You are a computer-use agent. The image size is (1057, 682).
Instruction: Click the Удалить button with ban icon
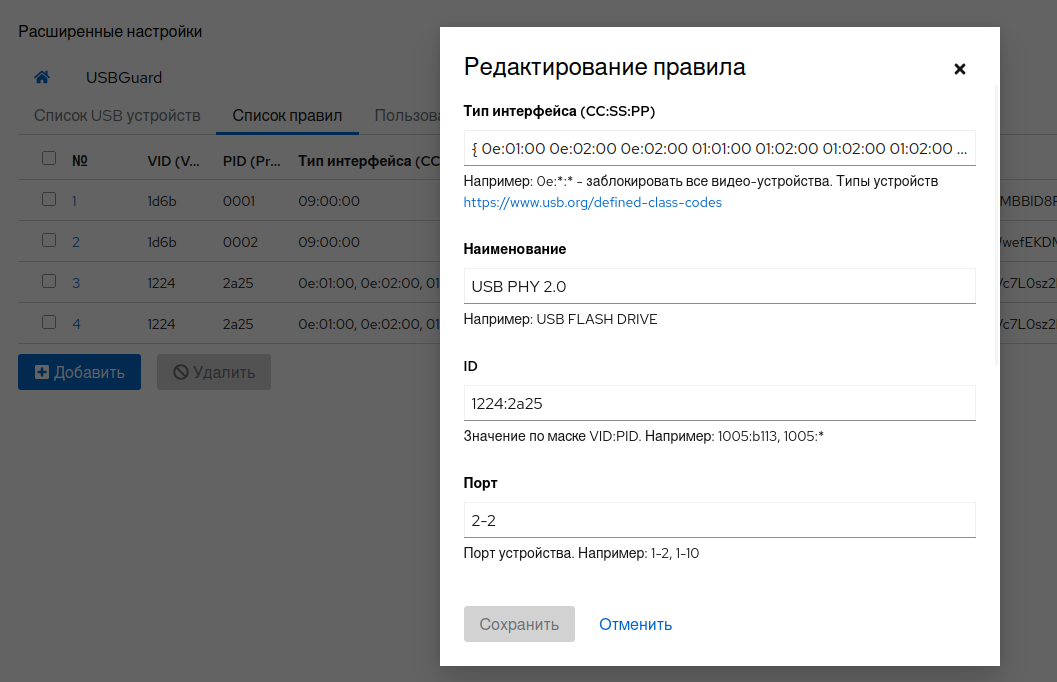213,372
